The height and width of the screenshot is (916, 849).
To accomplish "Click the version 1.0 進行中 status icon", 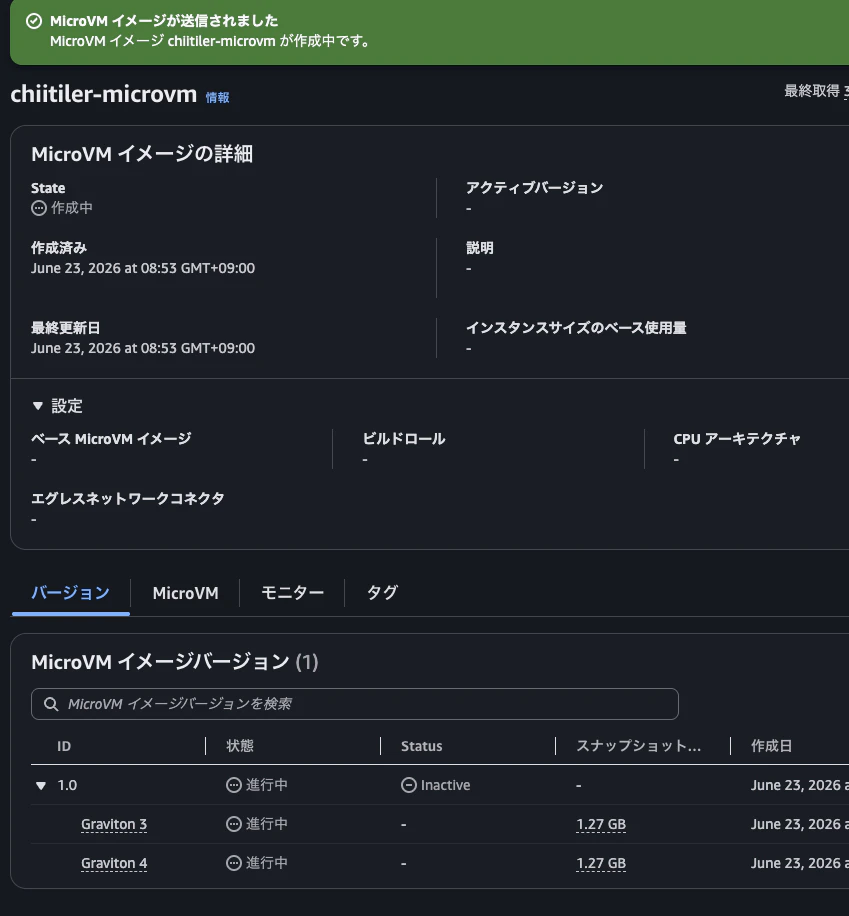I will (x=234, y=785).
